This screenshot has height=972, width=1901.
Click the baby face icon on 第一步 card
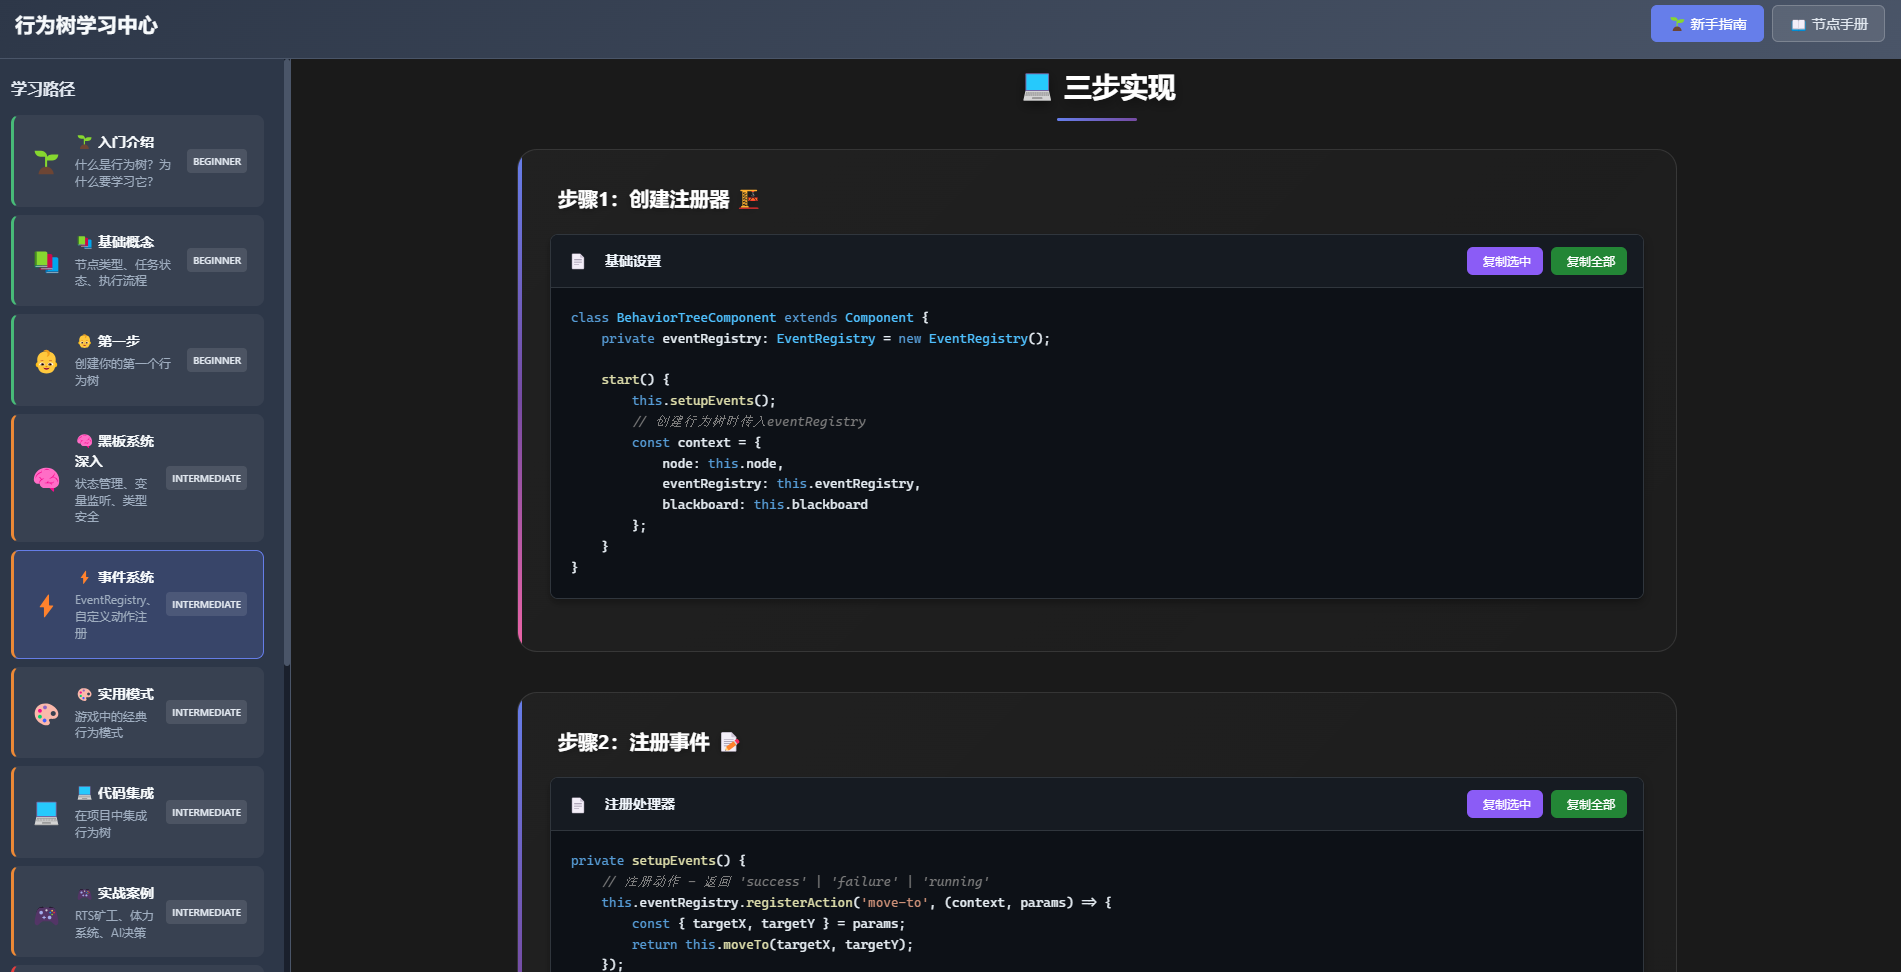tap(46, 361)
